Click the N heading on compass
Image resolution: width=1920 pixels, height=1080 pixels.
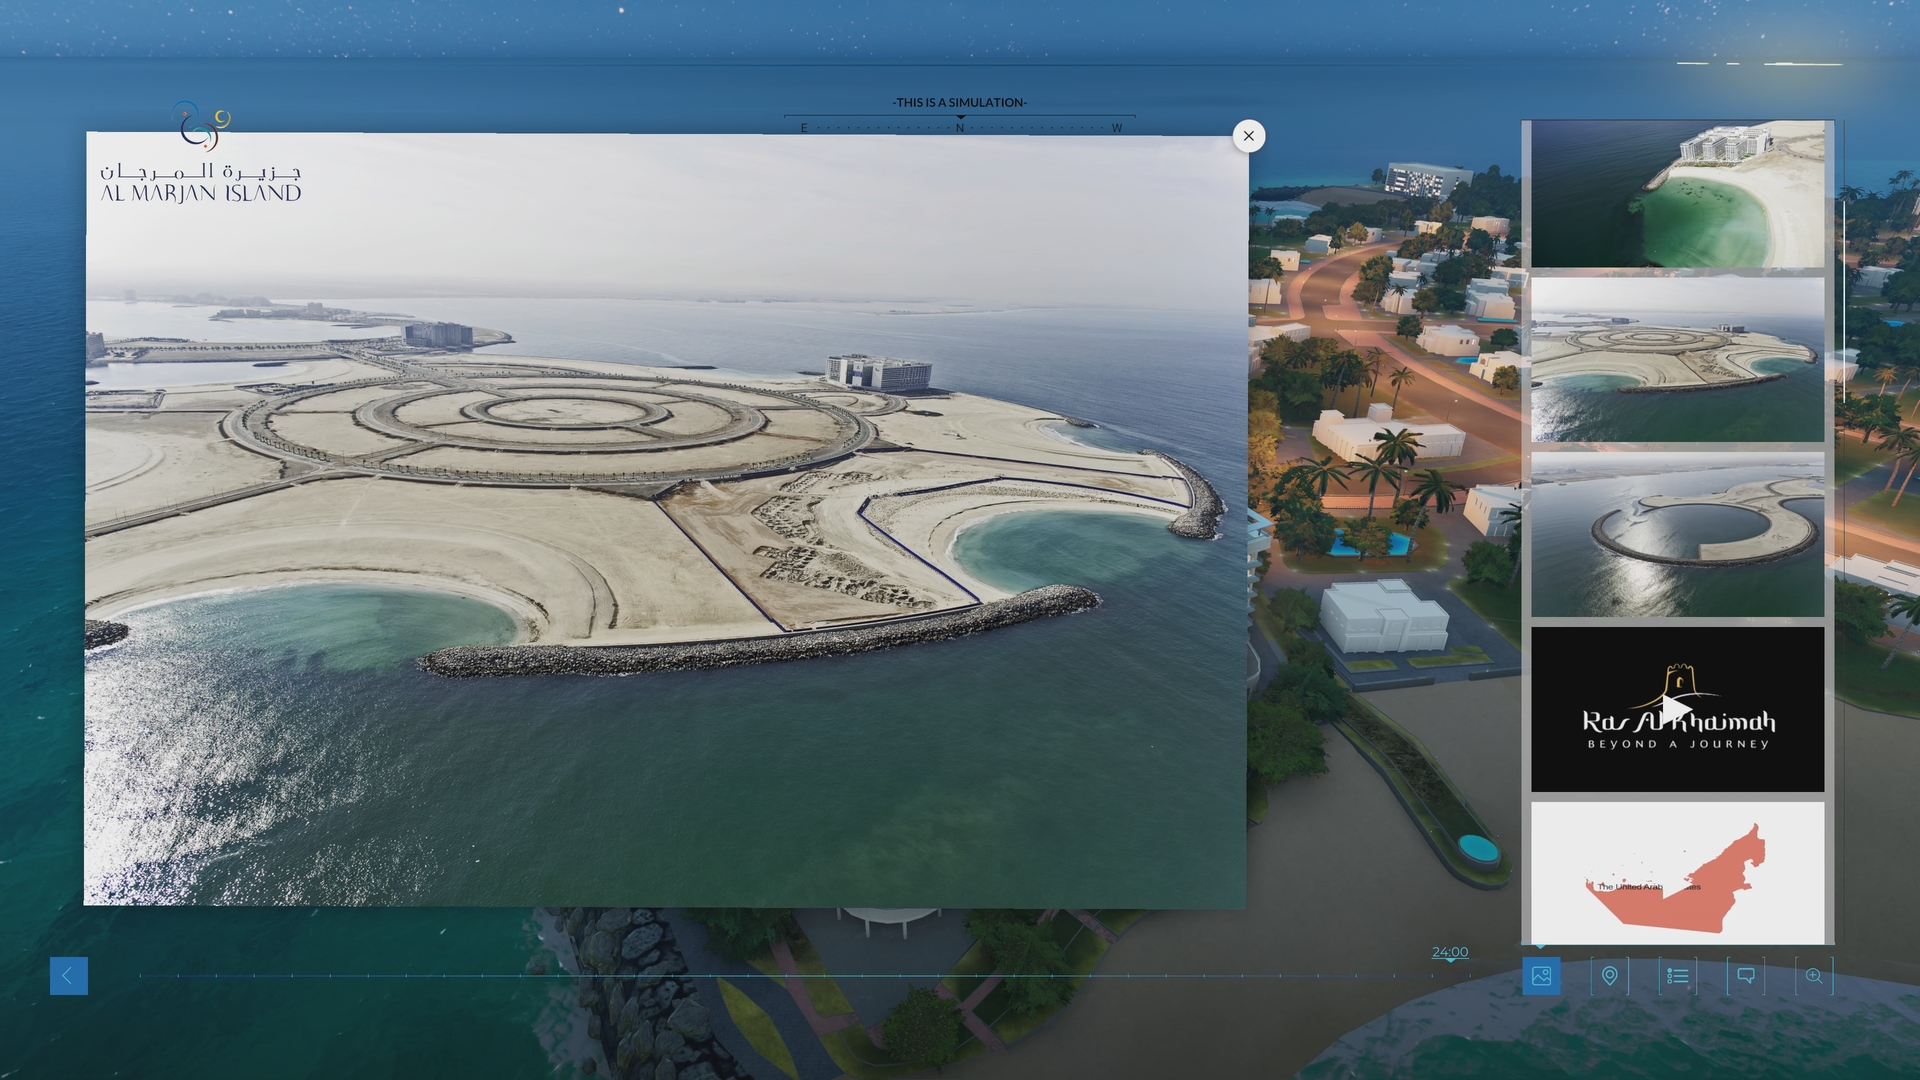tap(959, 128)
